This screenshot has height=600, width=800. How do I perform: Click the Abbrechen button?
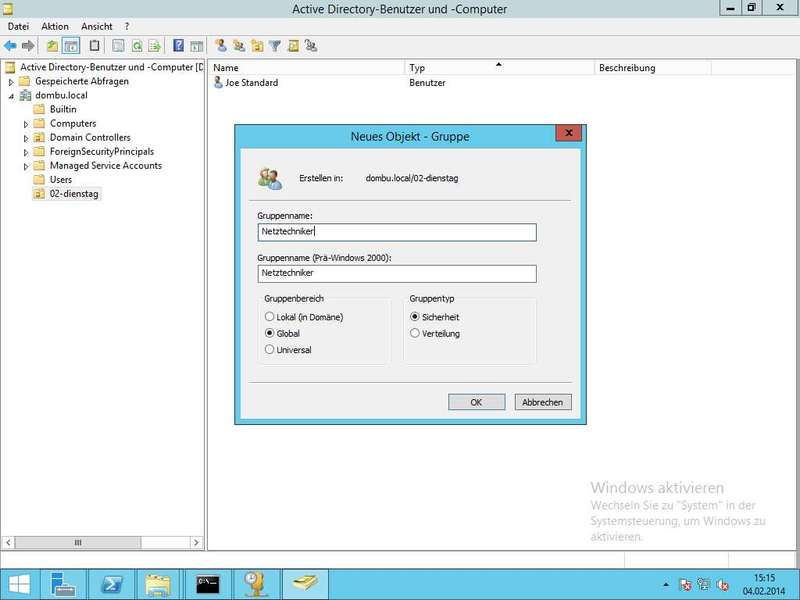coord(543,402)
